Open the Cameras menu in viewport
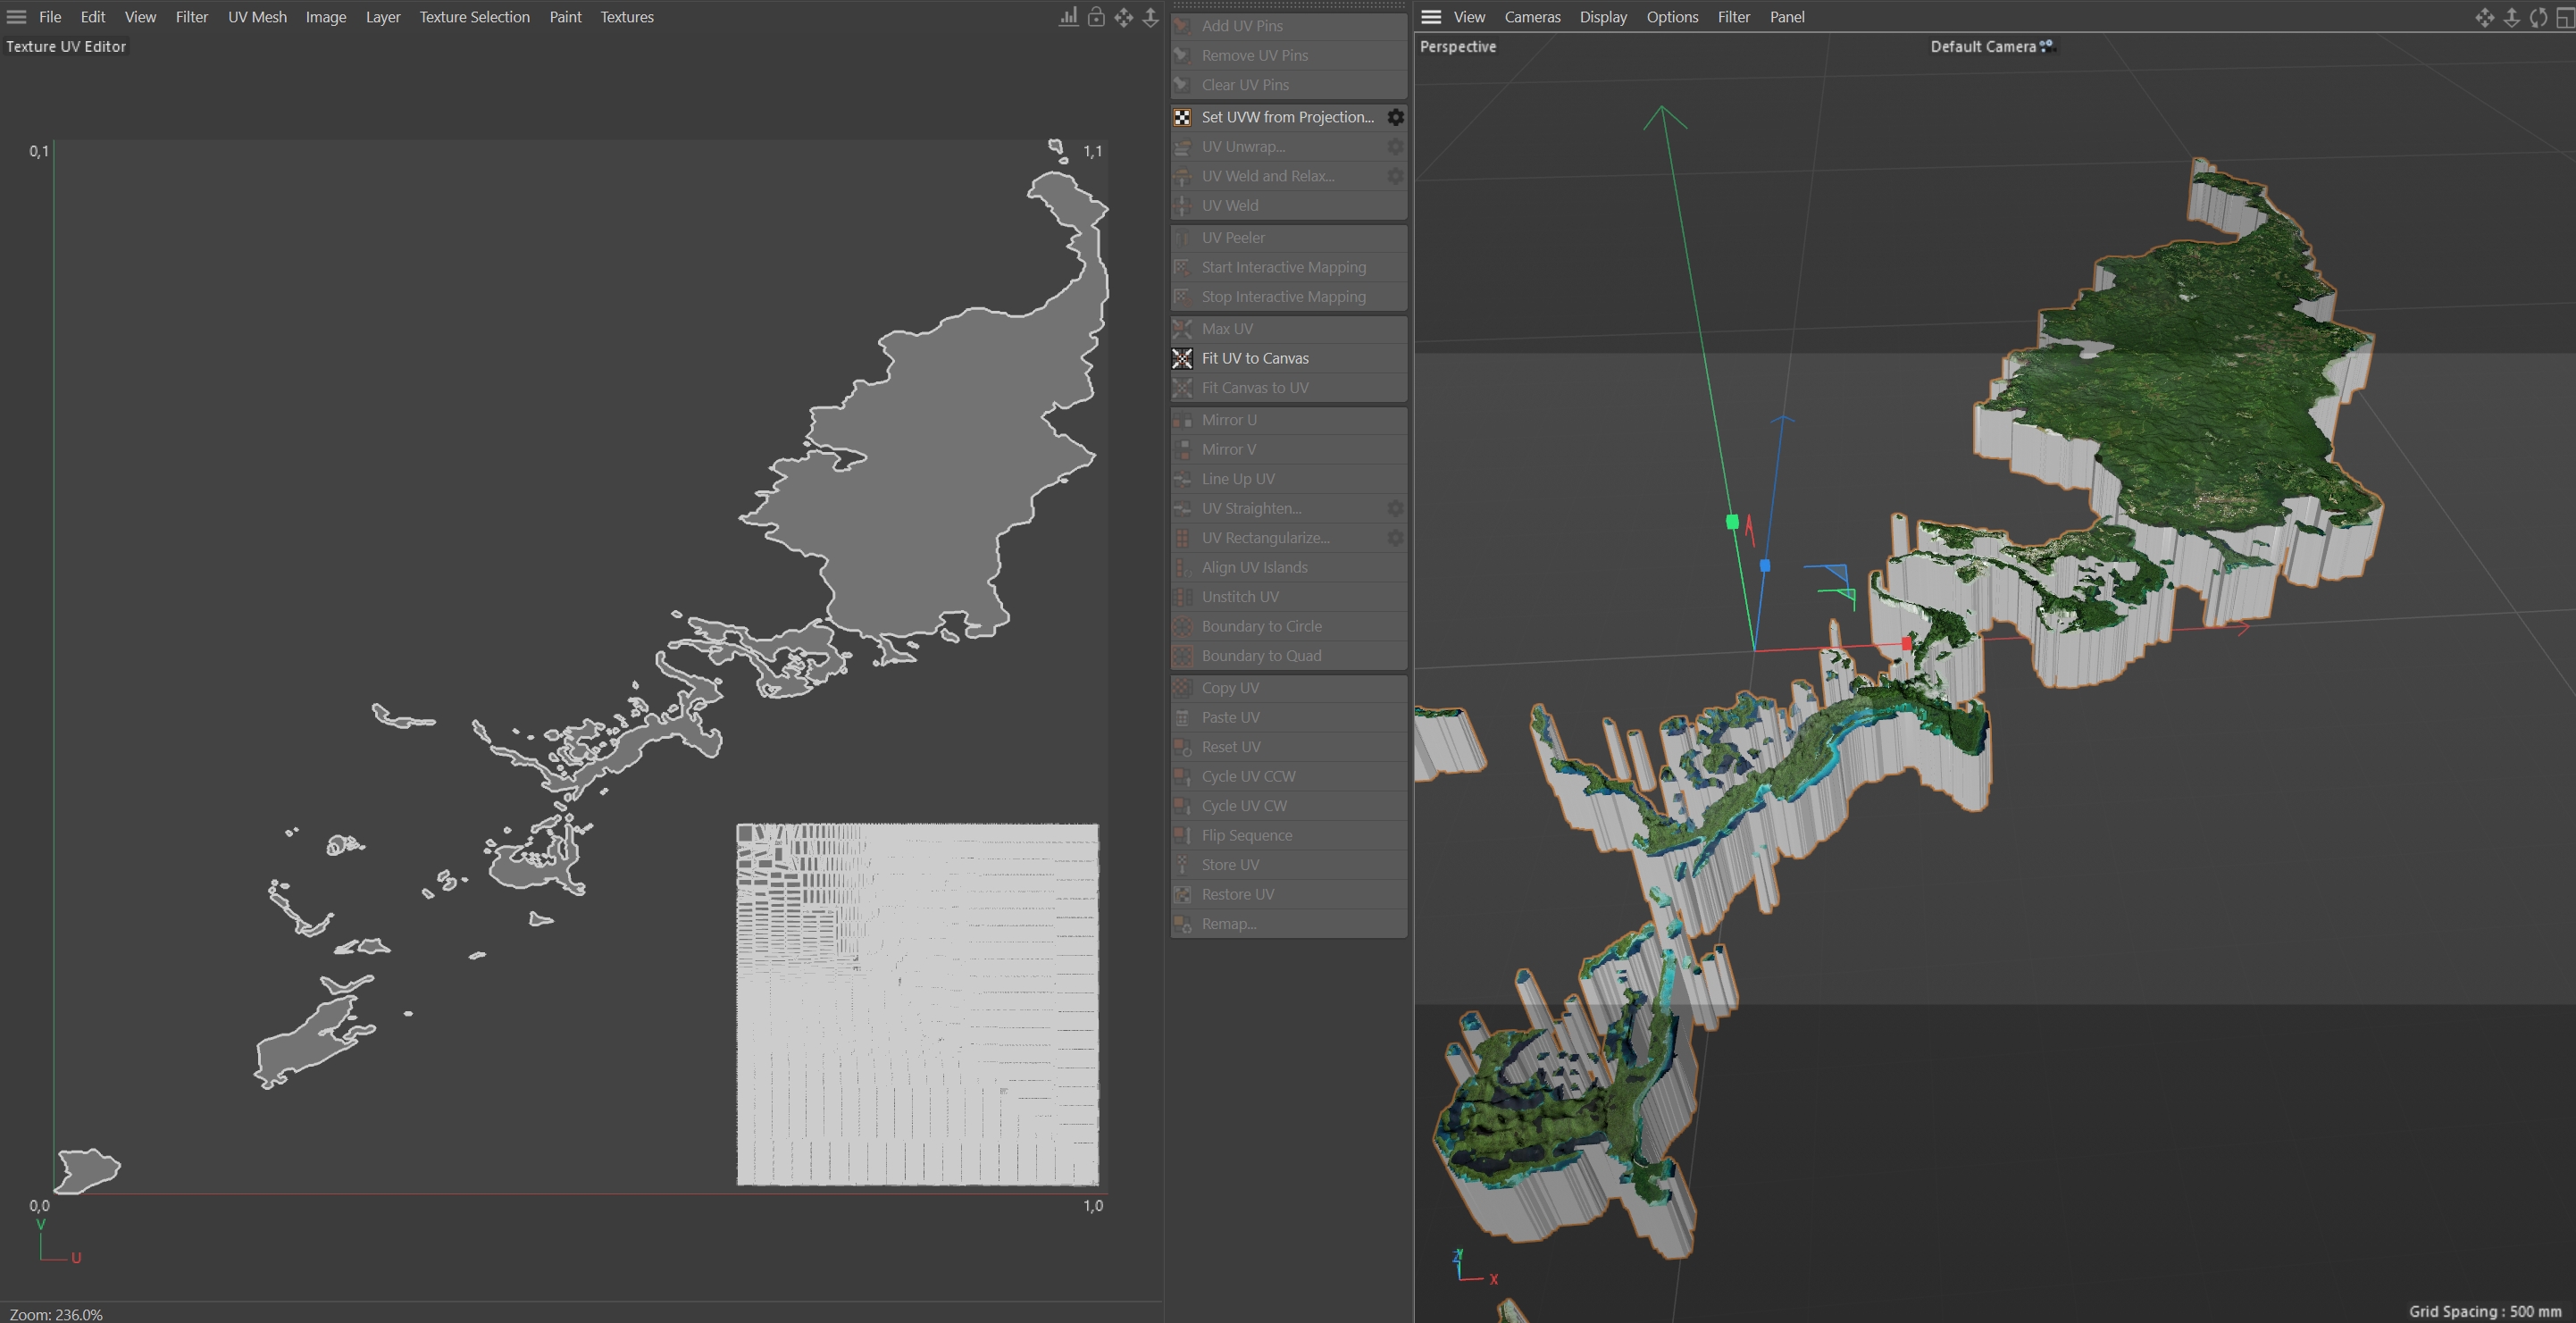Image resolution: width=2576 pixels, height=1323 pixels. (x=1531, y=17)
